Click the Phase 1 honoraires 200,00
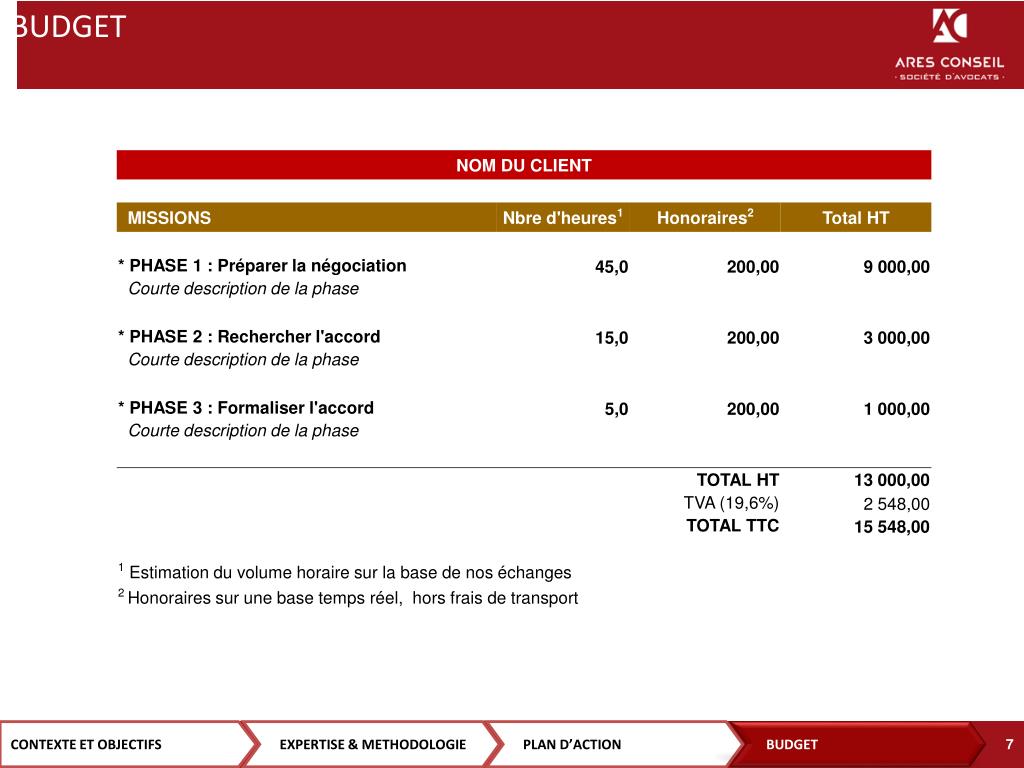This screenshot has height=768, width=1024. [x=753, y=267]
